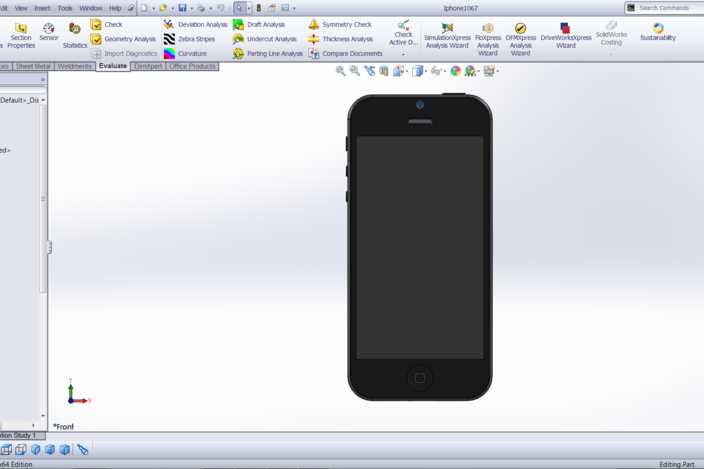Open the Tools menu
The image size is (704, 469).
(x=65, y=8)
